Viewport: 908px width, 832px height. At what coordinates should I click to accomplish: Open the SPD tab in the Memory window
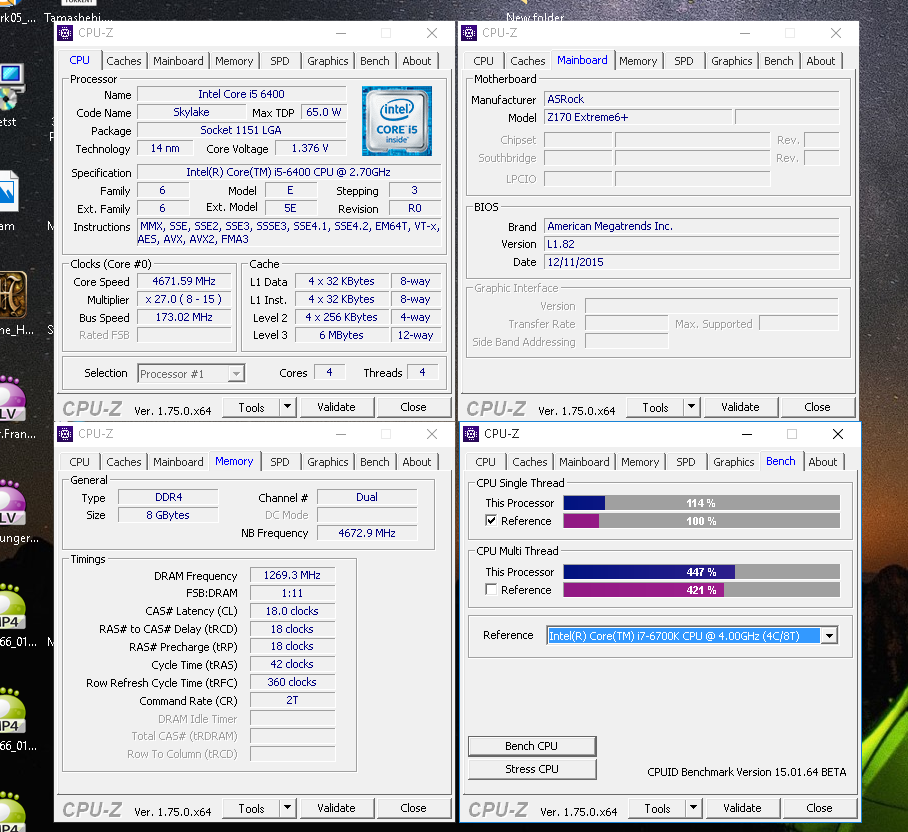280,462
